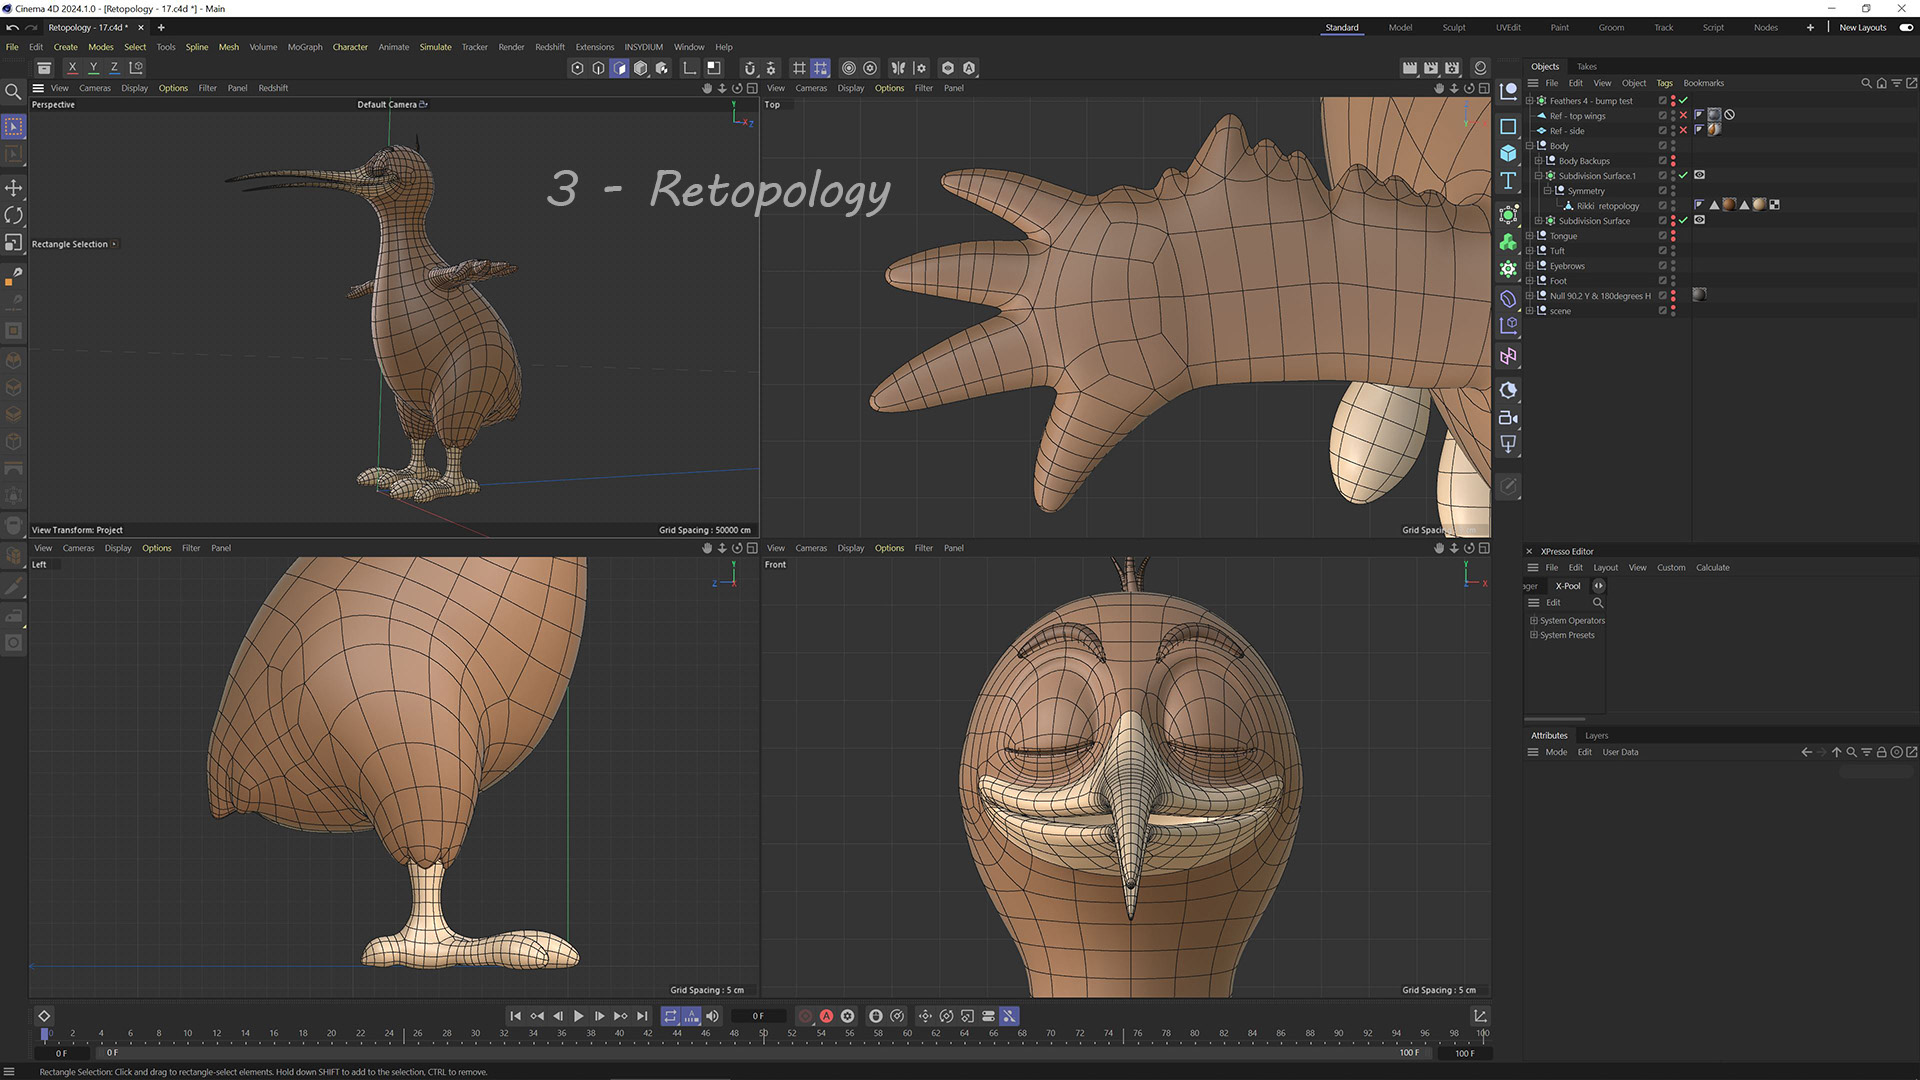This screenshot has height=1080, width=1920.
Task: Select the Move tool in left toolbar
Action: pyautogui.click(x=14, y=188)
